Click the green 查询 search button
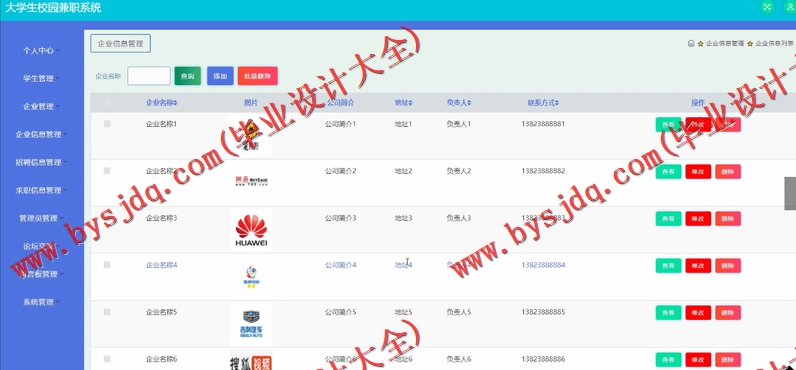 point(187,76)
